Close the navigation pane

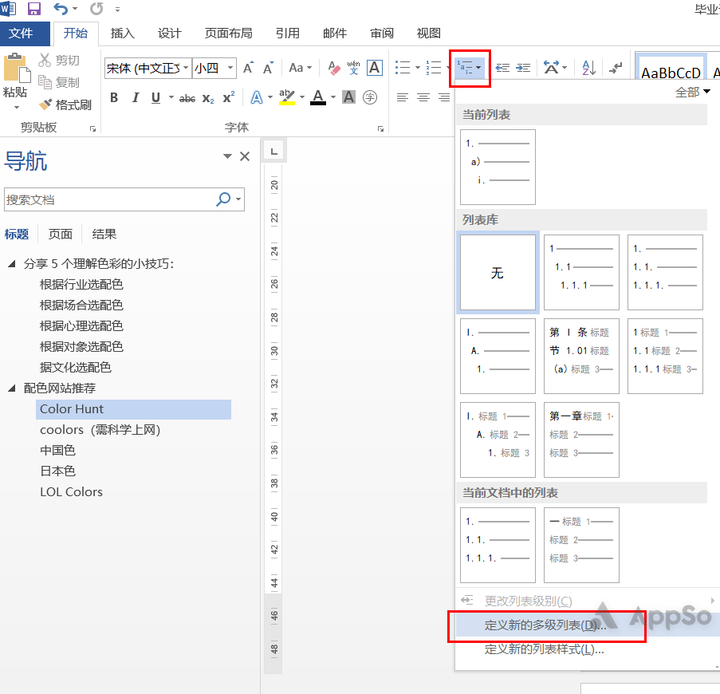pyautogui.click(x=245, y=157)
